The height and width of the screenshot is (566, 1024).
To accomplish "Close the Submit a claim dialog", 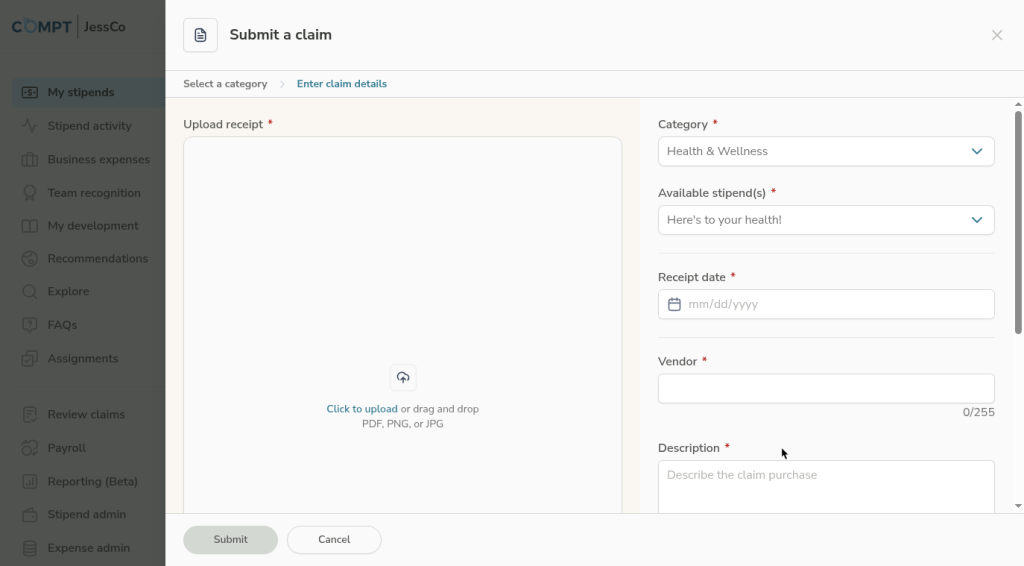I will tap(996, 35).
